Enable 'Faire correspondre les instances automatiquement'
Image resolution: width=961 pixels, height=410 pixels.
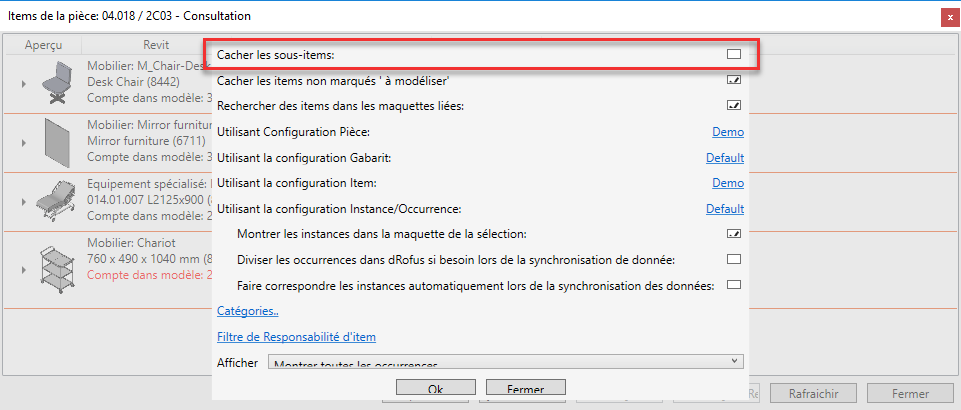click(x=734, y=286)
